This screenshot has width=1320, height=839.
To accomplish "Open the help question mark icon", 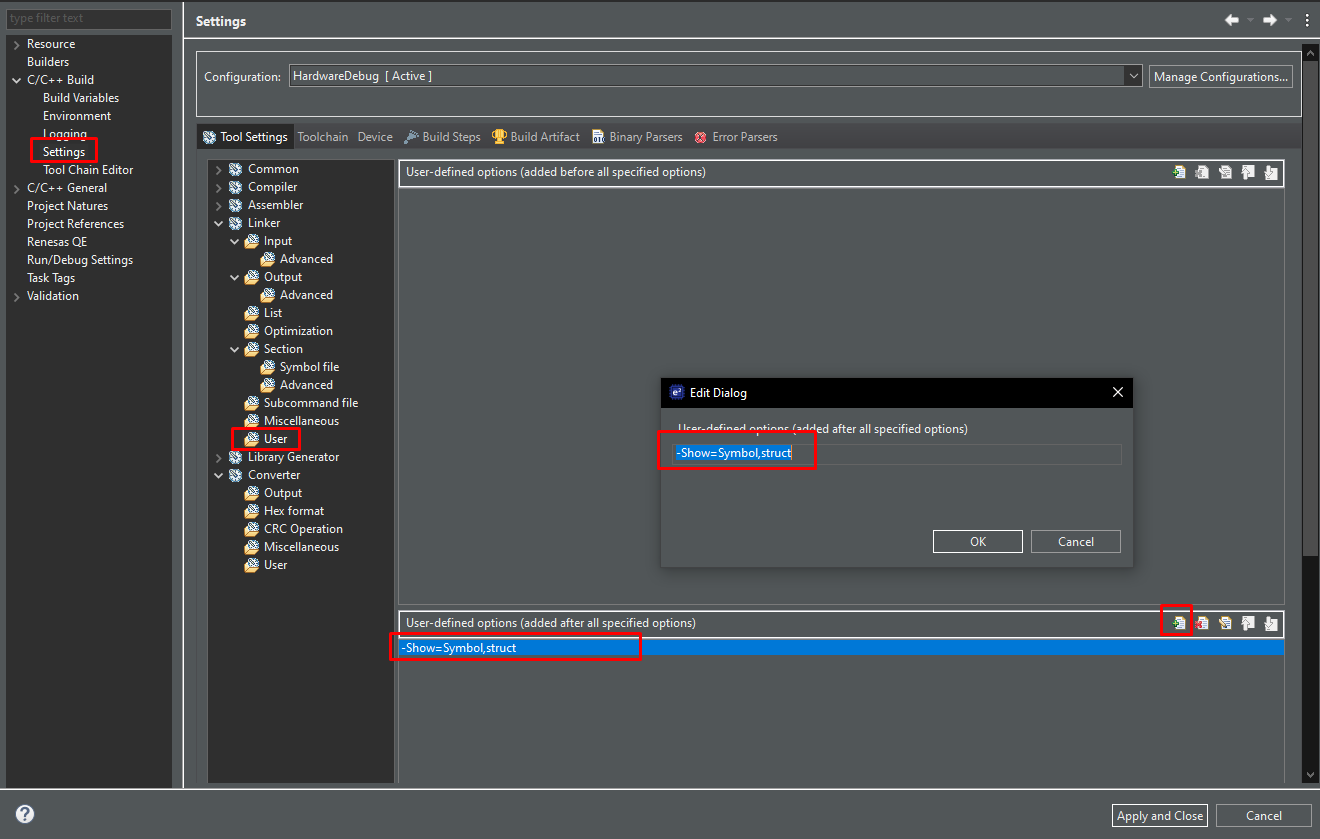I will [25, 814].
